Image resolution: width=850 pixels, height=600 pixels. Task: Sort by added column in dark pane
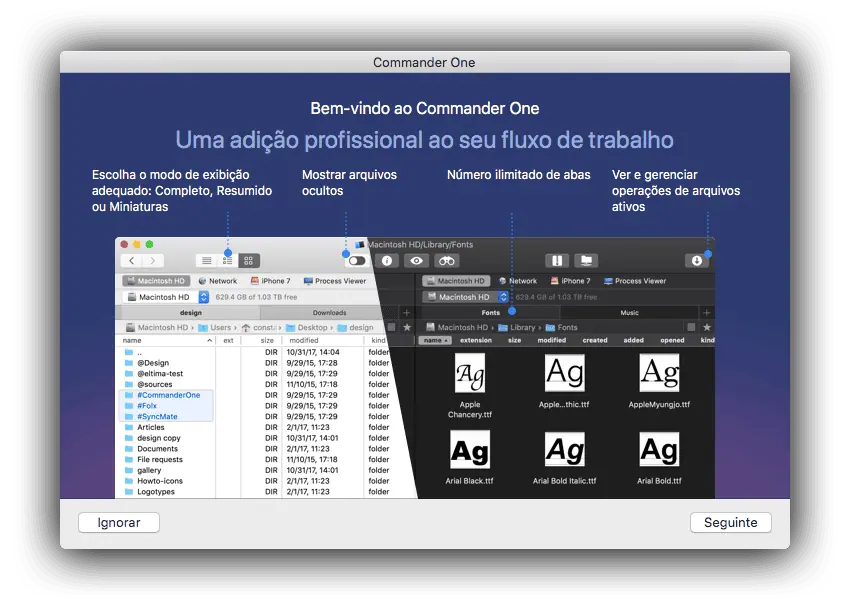point(633,340)
